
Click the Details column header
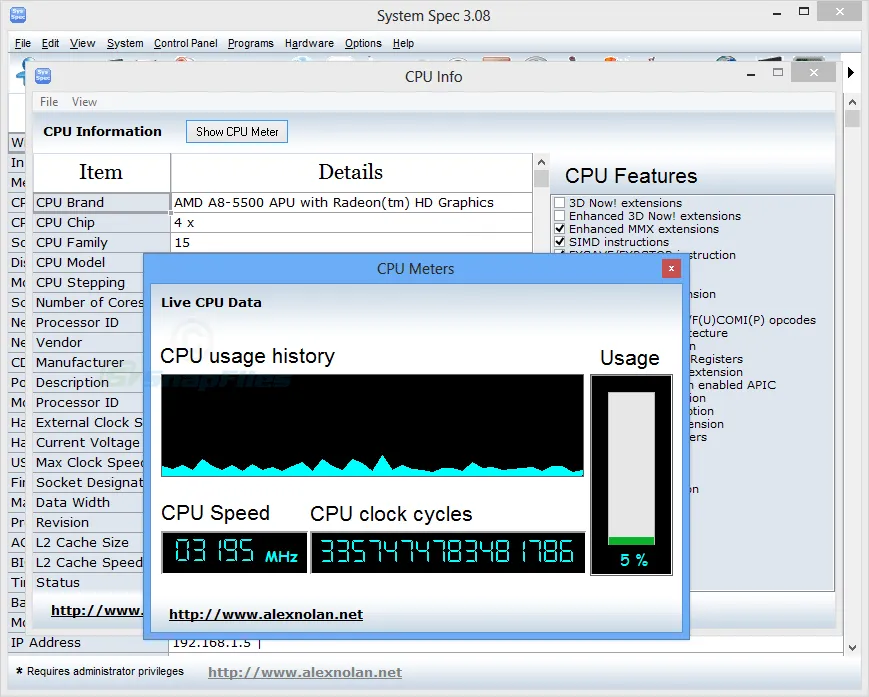tap(351, 173)
